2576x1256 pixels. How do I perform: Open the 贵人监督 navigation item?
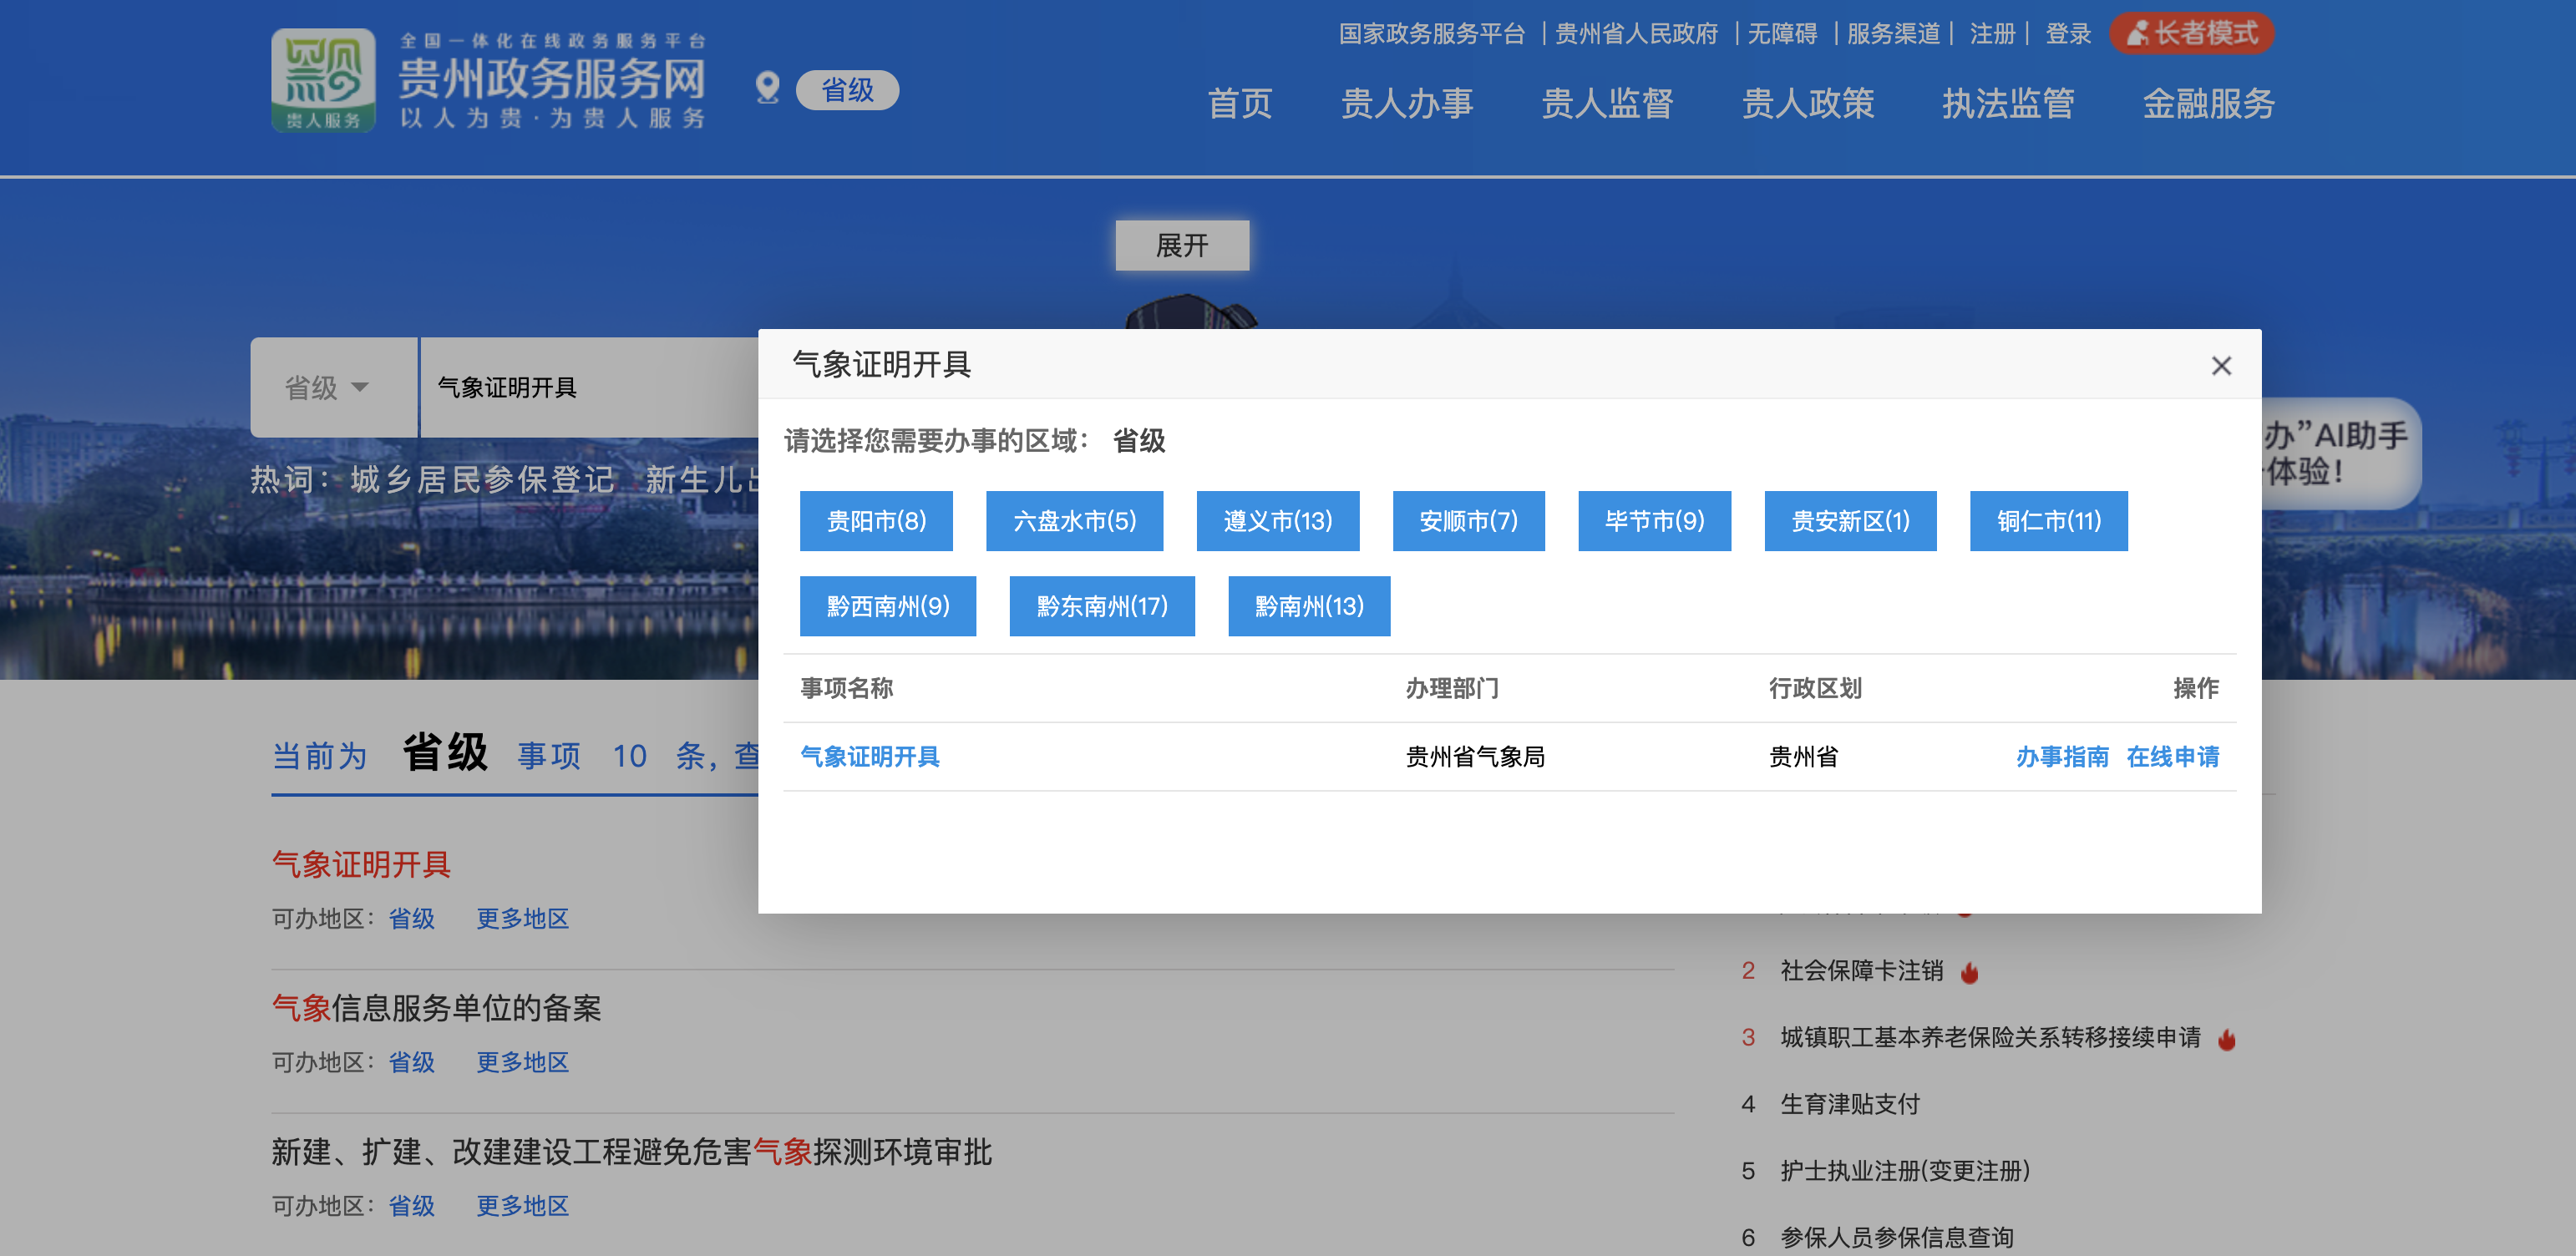(x=1607, y=104)
